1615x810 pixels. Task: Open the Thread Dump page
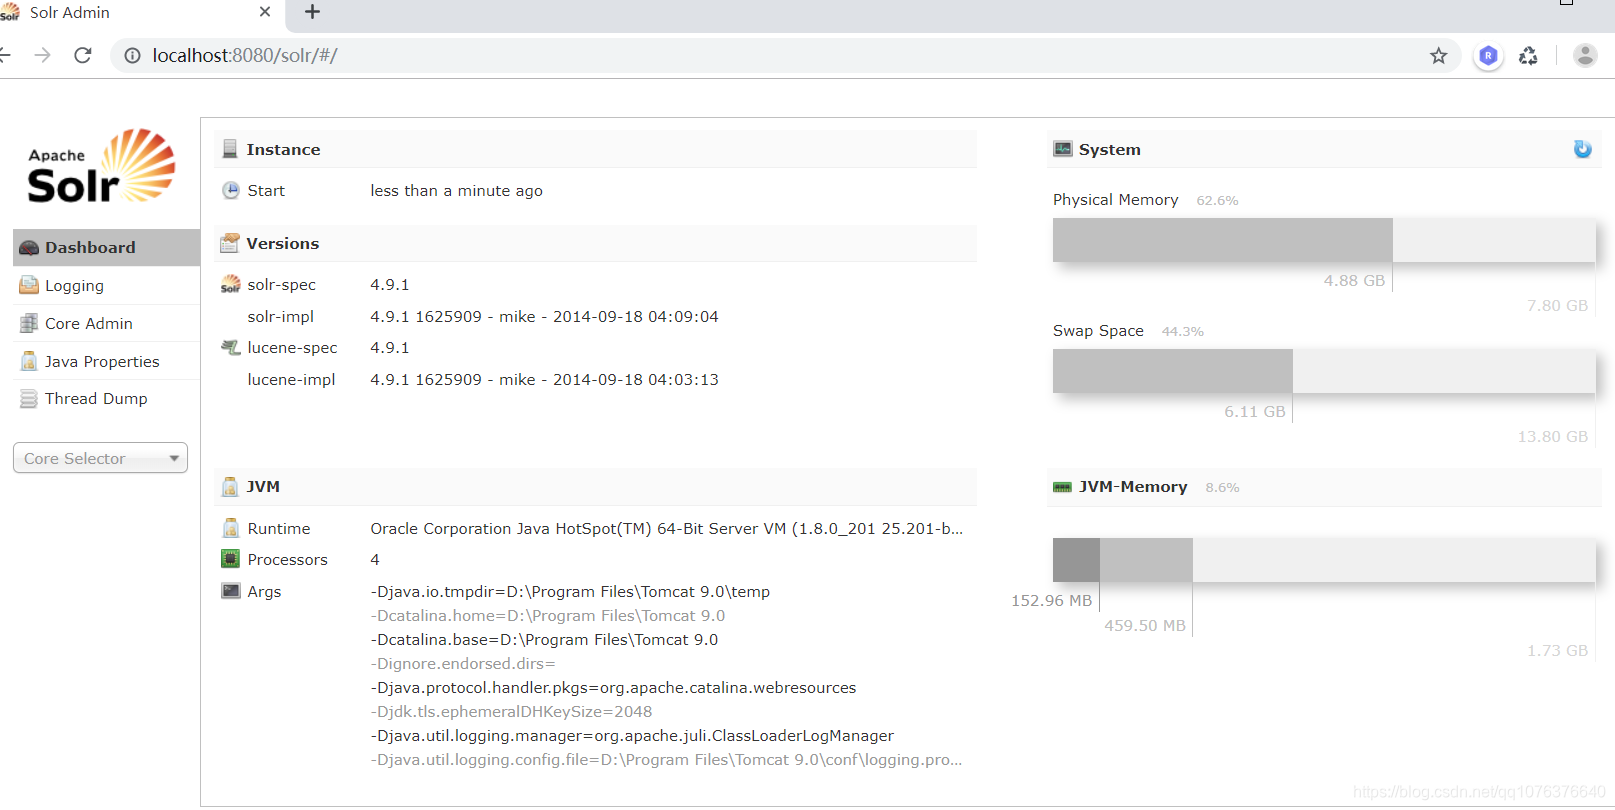106,399
